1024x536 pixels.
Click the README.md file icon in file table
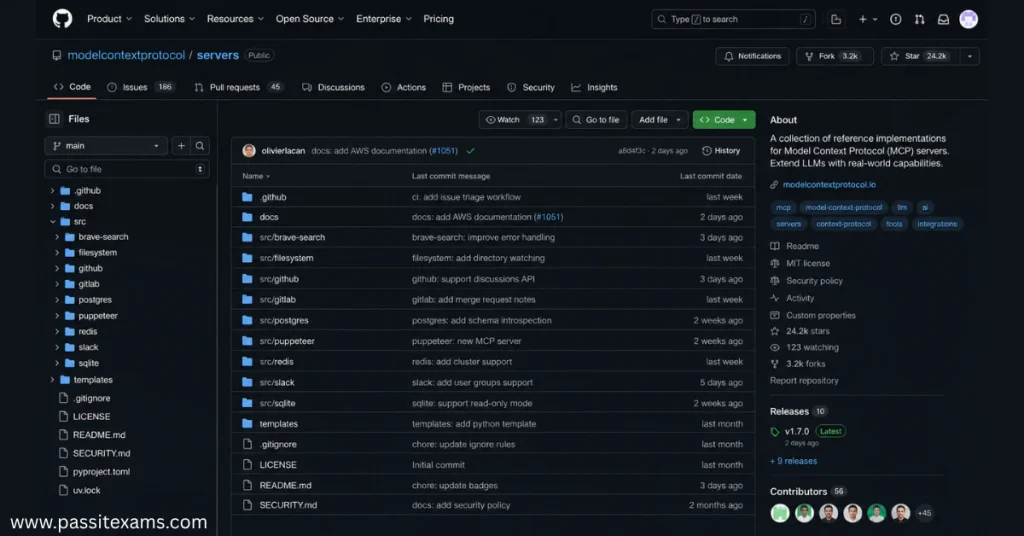pyautogui.click(x=247, y=485)
